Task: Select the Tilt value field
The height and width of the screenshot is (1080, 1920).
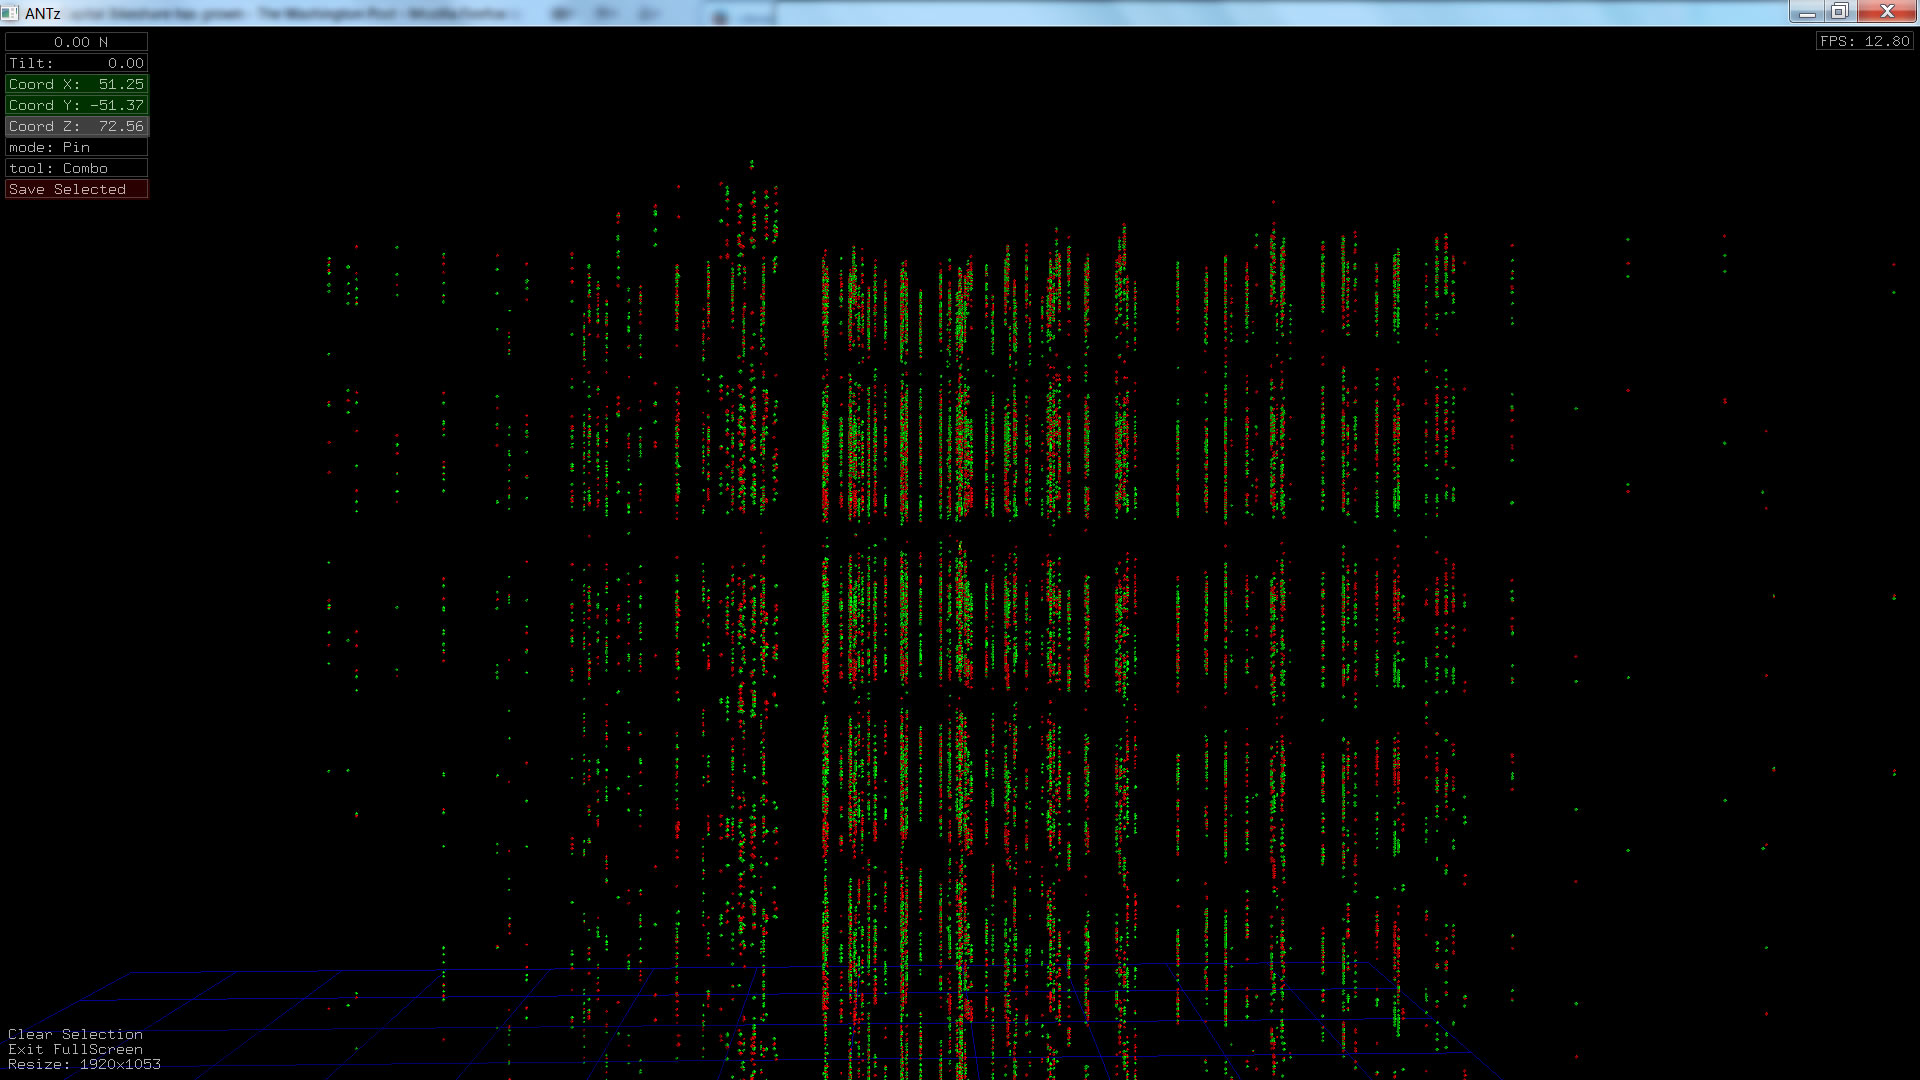Action: pyautogui.click(x=125, y=63)
